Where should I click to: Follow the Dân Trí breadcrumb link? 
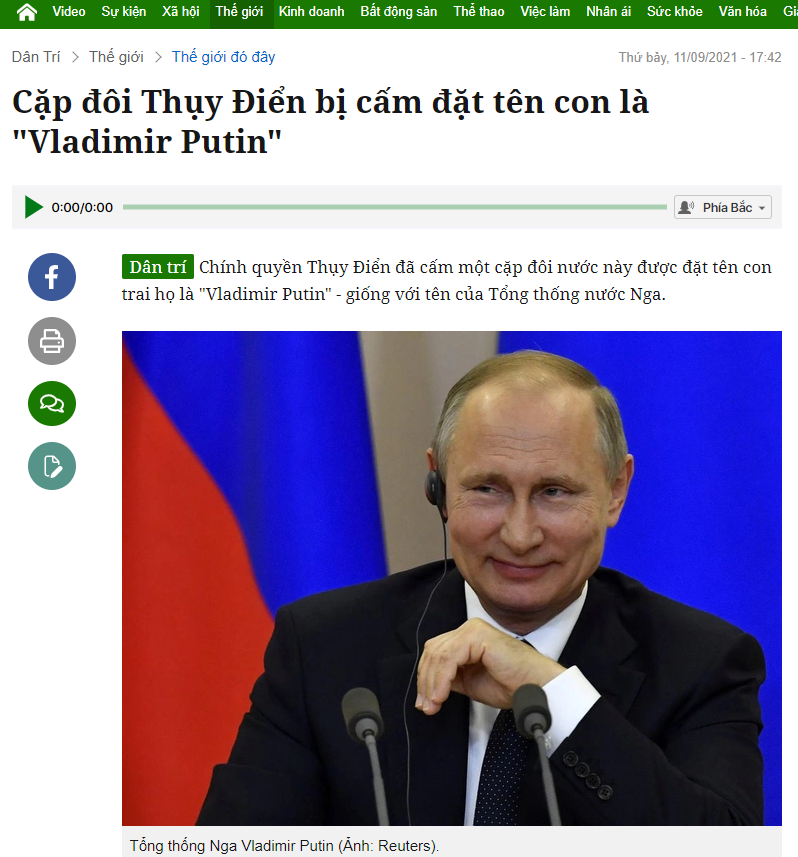click(36, 57)
